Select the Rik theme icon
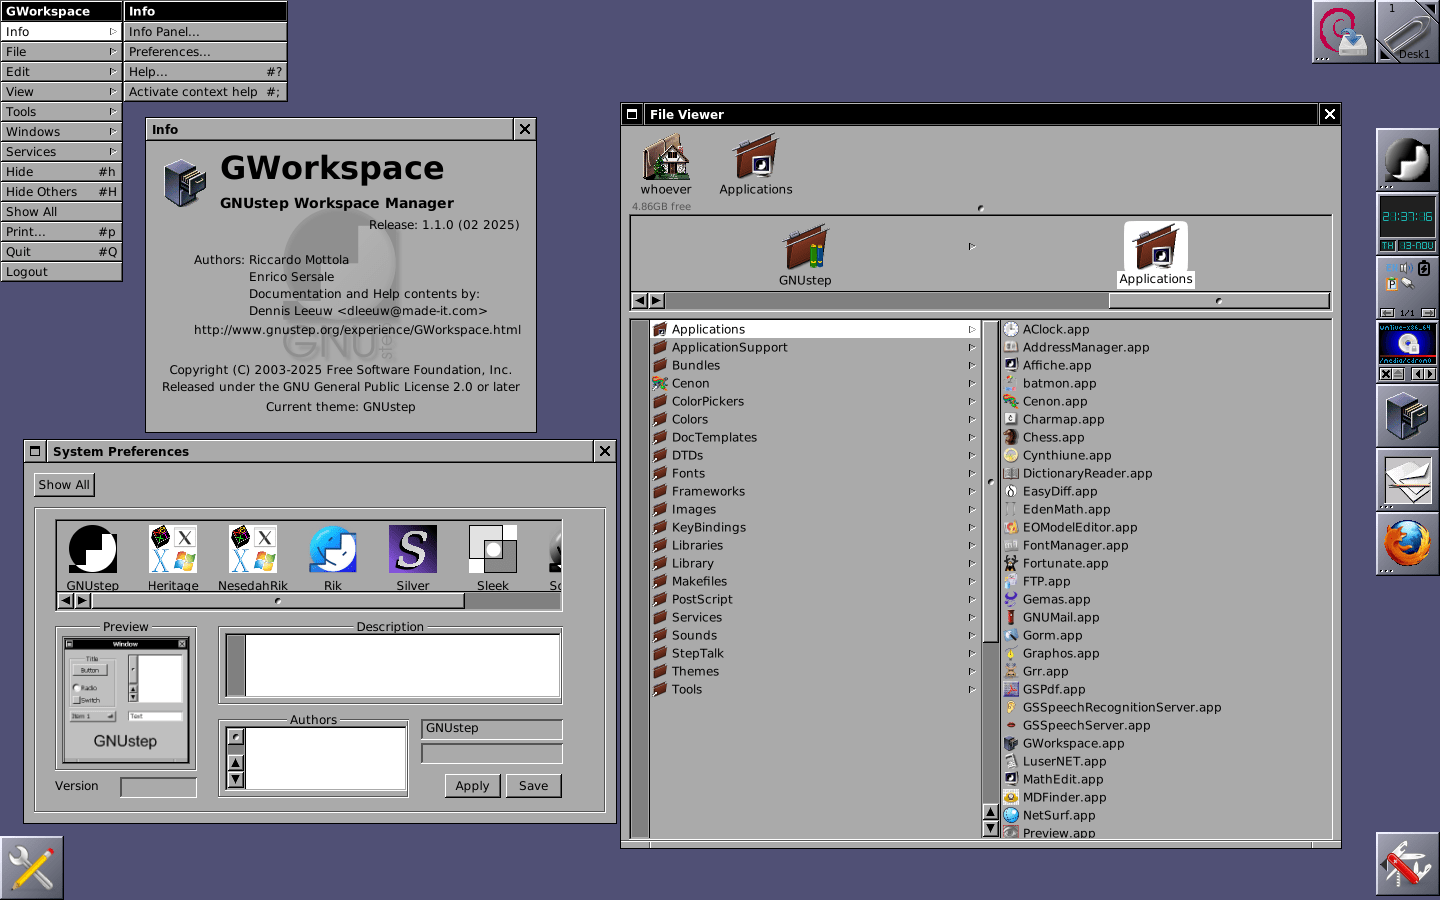The width and height of the screenshot is (1440, 900). pos(333,549)
